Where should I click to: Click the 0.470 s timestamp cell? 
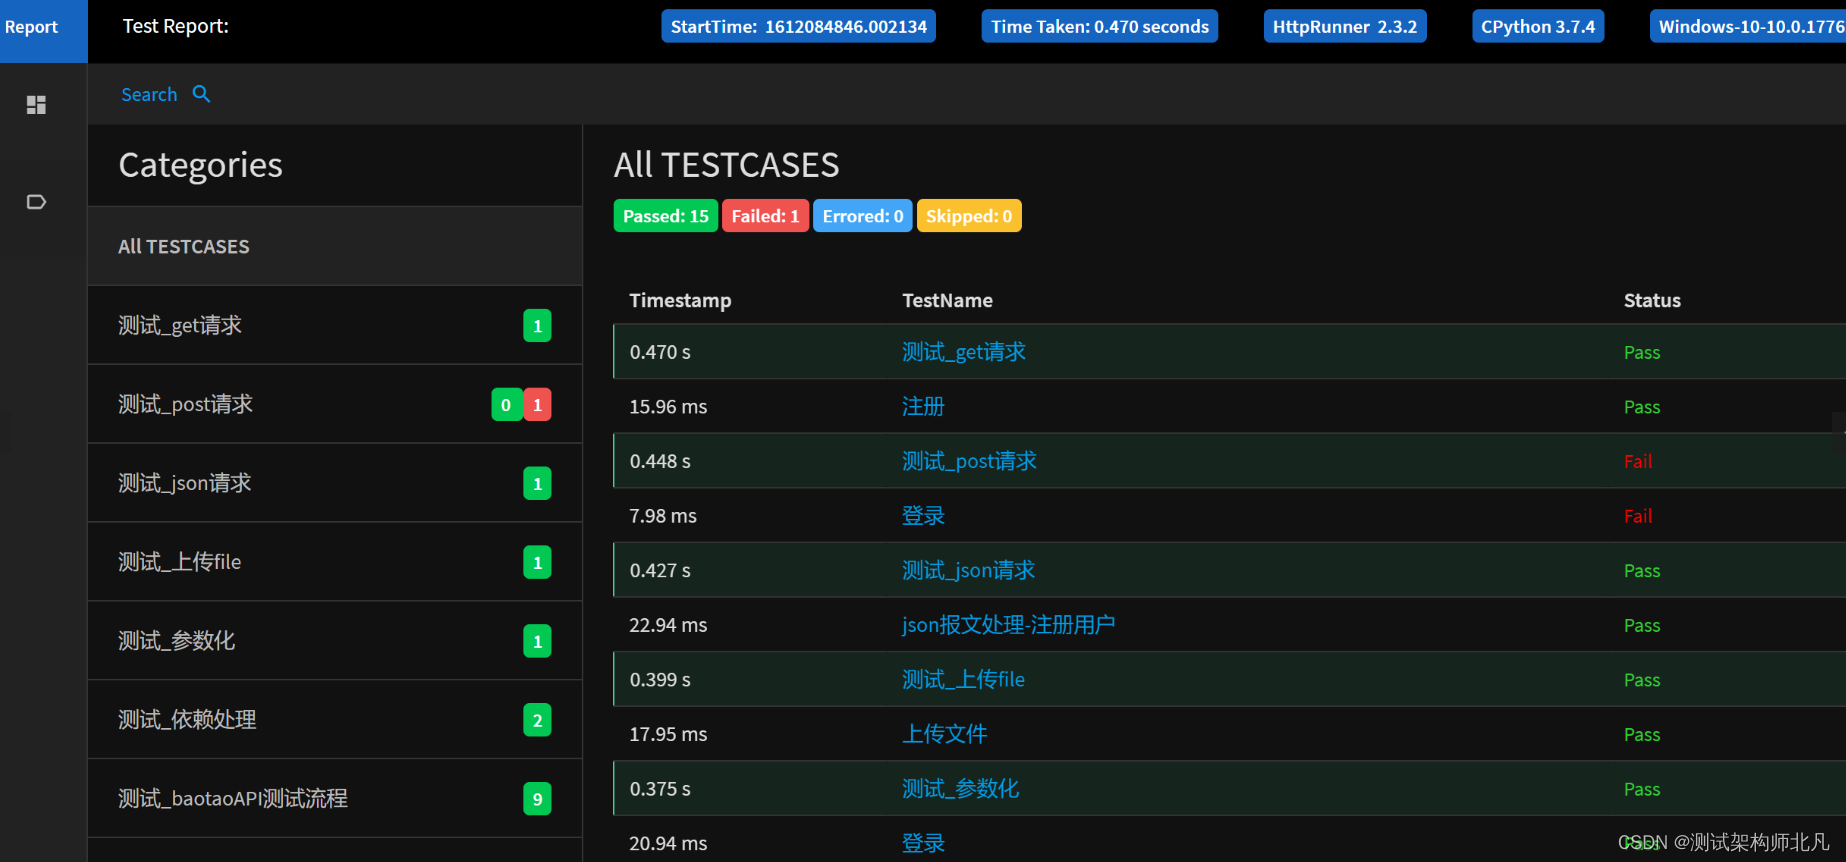click(x=660, y=352)
